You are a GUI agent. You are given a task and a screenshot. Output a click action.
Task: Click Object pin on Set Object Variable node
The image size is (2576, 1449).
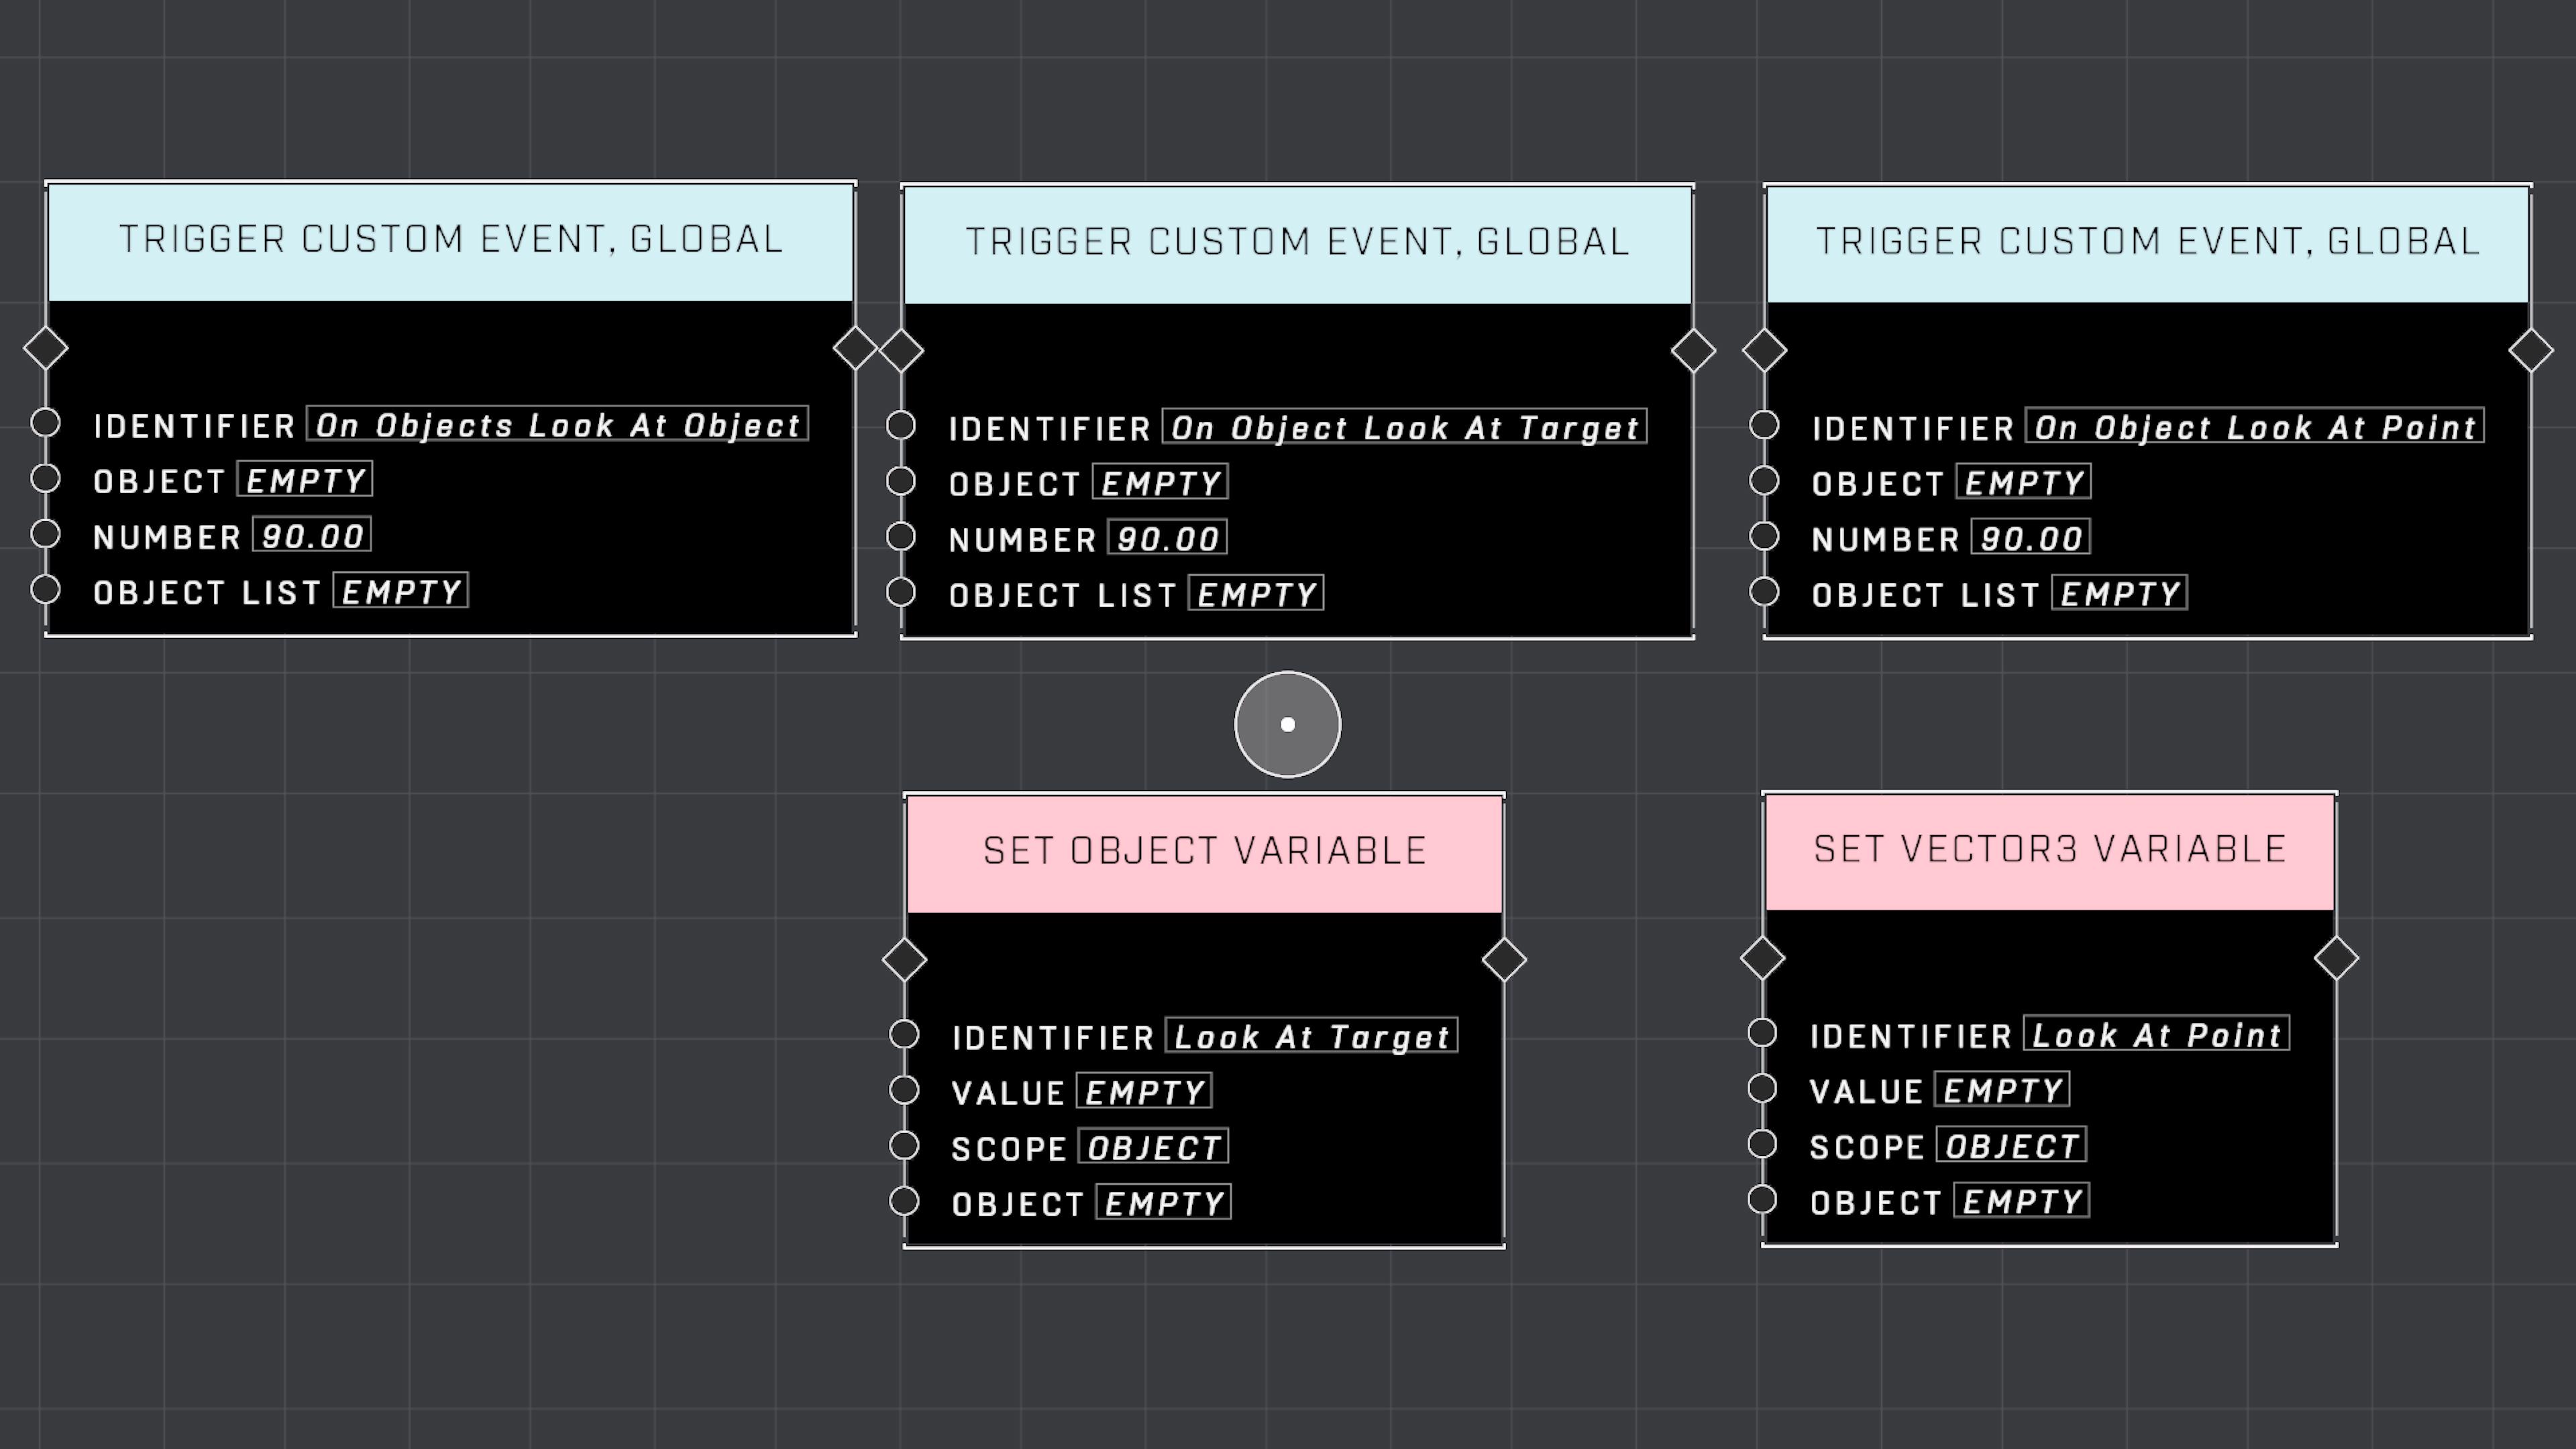pos(904,1201)
